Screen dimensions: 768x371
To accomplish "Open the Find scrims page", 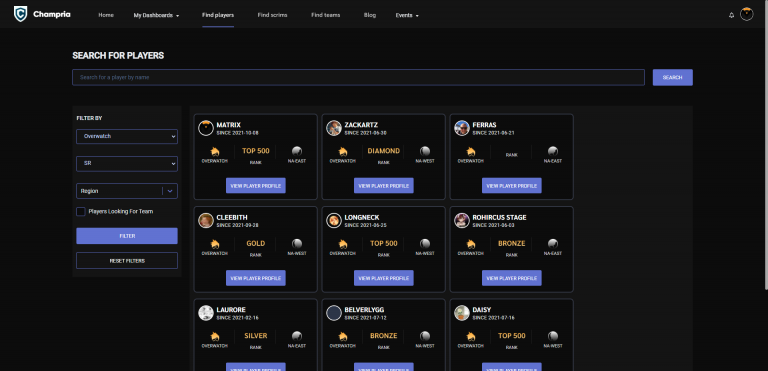I will (272, 15).
